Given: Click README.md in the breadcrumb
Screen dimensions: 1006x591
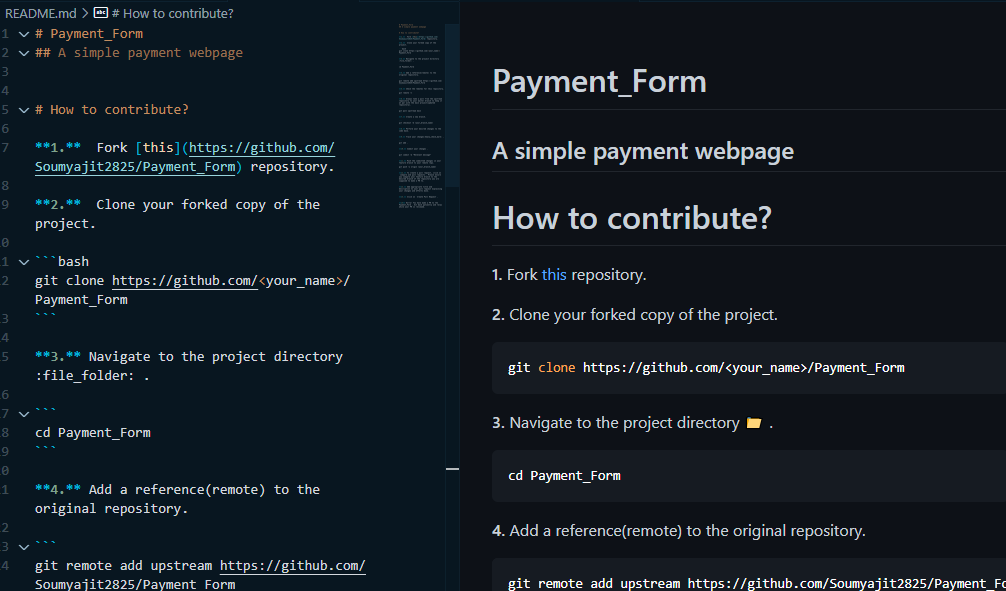Looking at the screenshot, I should pyautogui.click(x=42, y=13).
